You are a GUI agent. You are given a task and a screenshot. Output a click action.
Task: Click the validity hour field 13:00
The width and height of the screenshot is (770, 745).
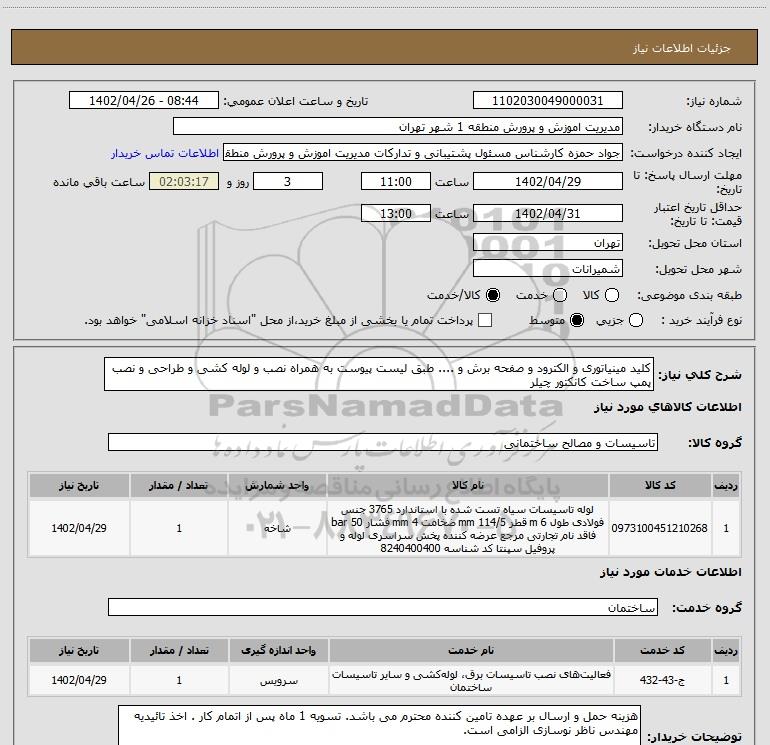(x=396, y=214)
